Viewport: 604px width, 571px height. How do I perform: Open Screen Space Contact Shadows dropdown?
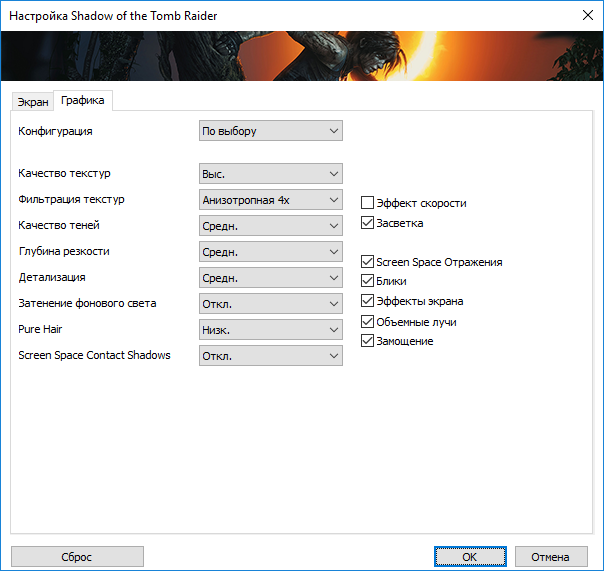(x=271, y=355)
